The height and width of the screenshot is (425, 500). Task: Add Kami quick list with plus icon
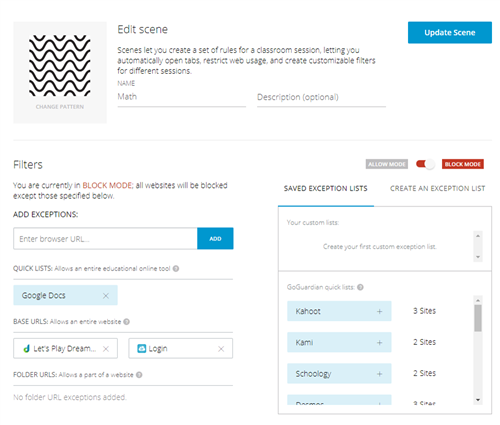[x=379, y=343]
